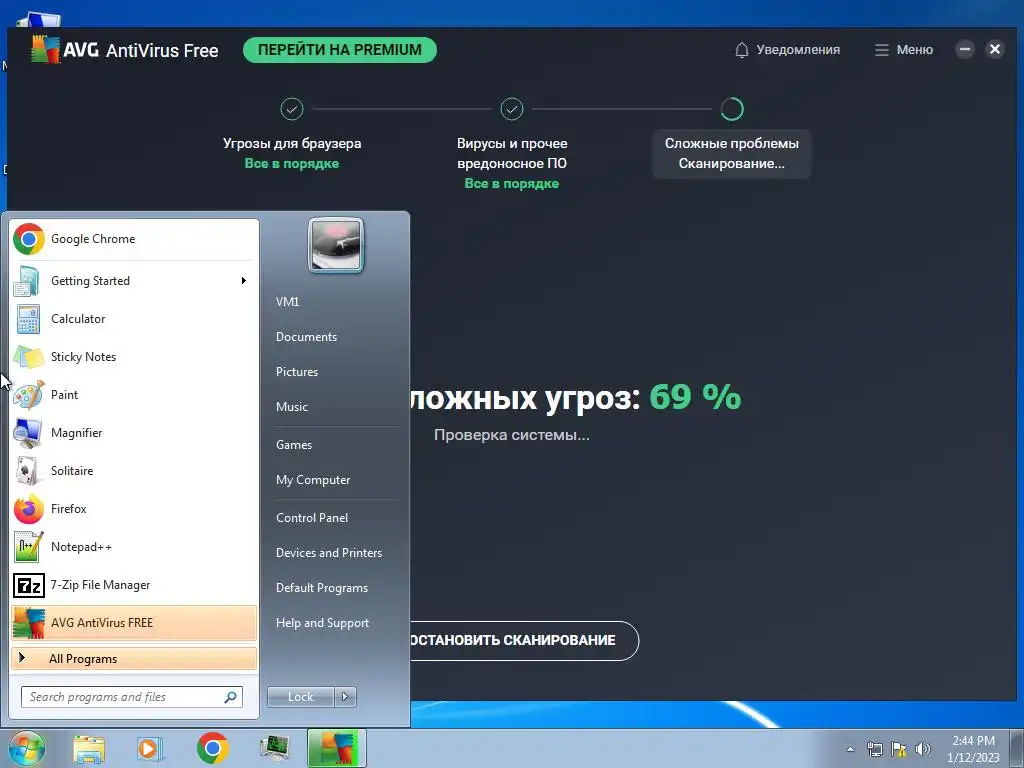The width and height of the screenshot is (1024, 768).
Task: Open Chrome from the taskbar
Action: [212, 748]
